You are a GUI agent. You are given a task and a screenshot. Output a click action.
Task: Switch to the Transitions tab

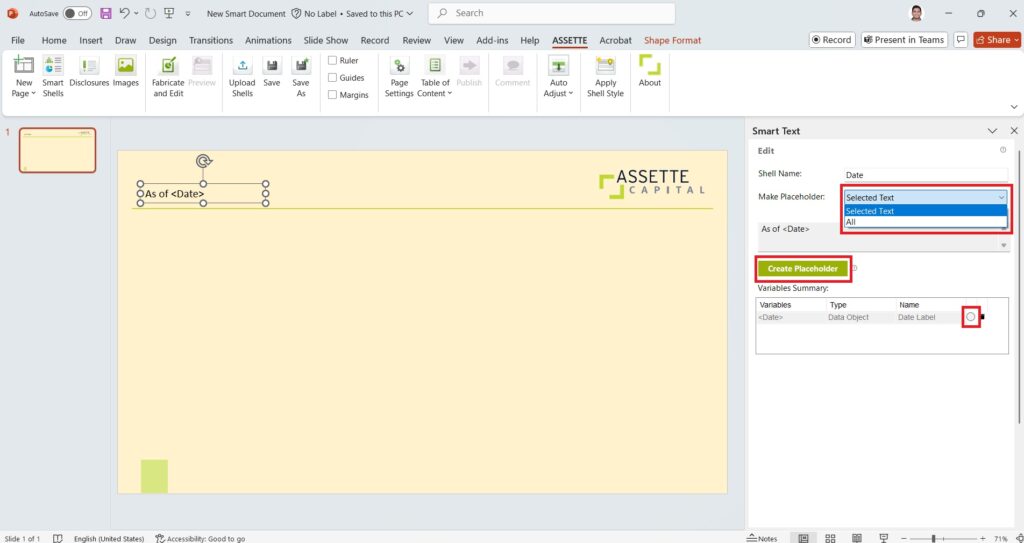(211, 41)
